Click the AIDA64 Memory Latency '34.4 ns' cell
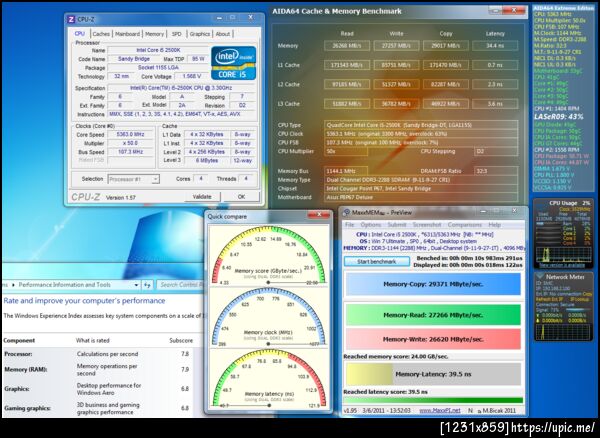 click(495, 46)
